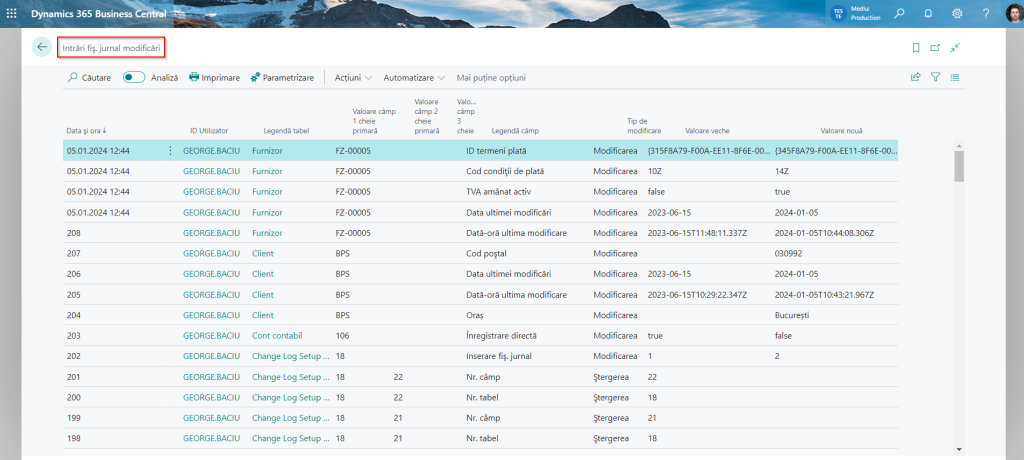Click the back arrow button
The image size is (1024, 460).
(41, 47)
